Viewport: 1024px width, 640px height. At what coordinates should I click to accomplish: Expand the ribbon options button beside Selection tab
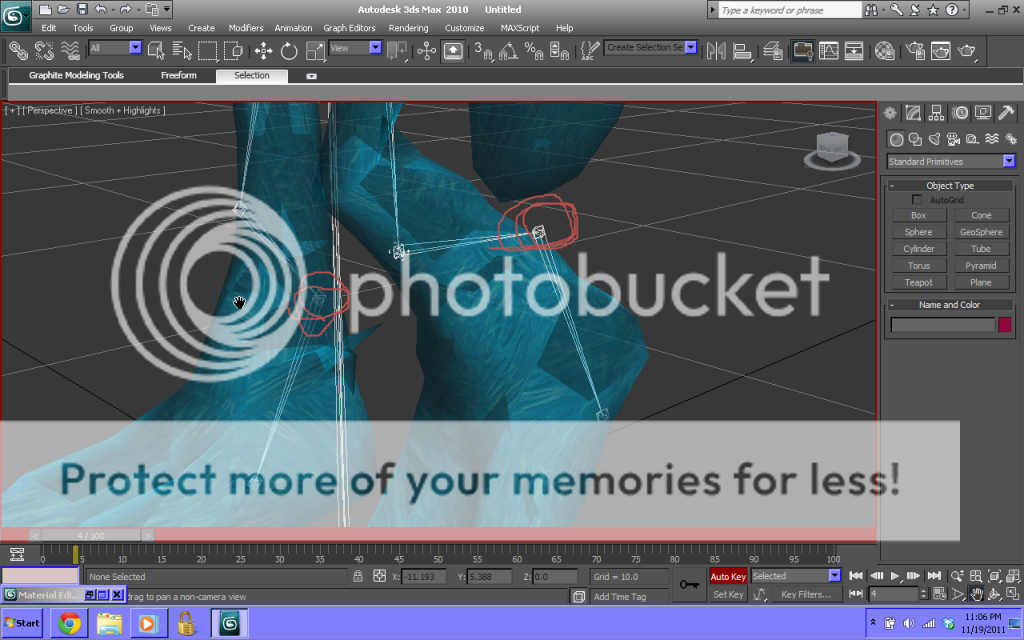311,76
